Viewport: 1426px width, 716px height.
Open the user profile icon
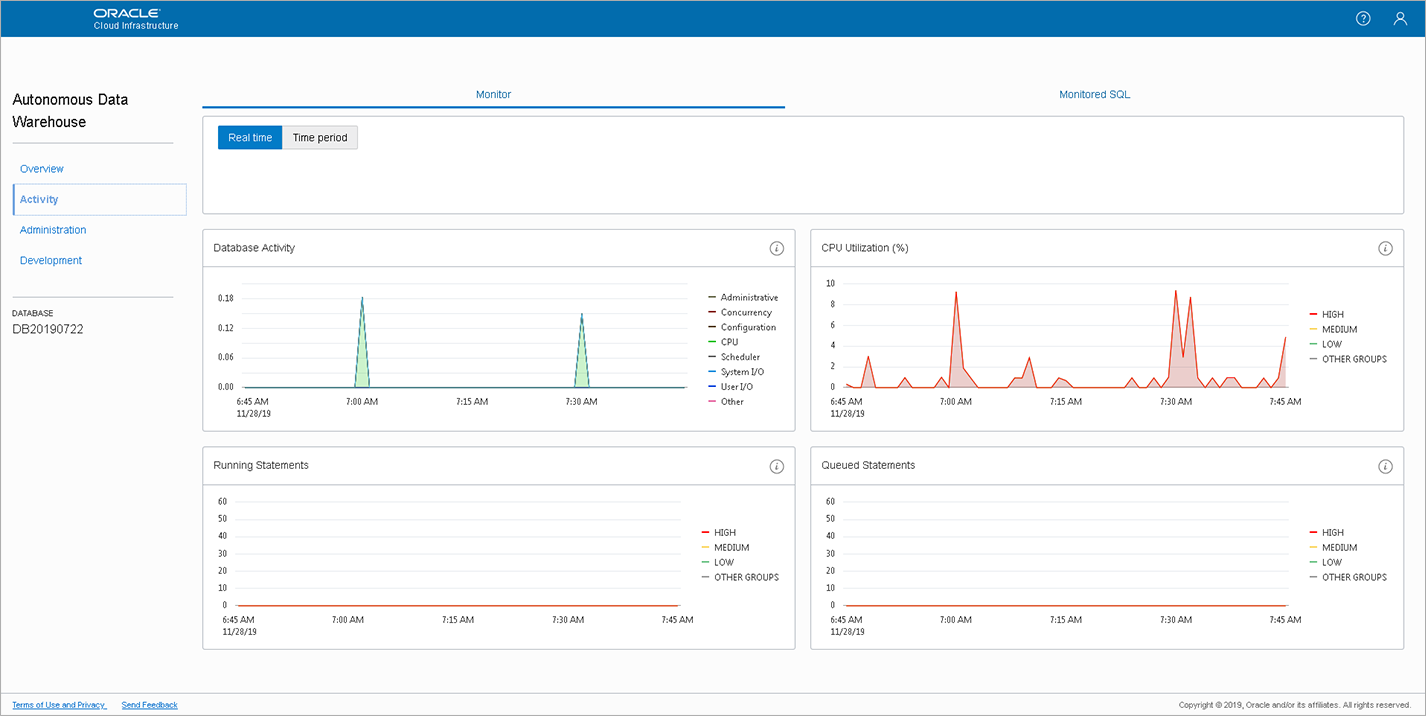[x=1400, y=18]
